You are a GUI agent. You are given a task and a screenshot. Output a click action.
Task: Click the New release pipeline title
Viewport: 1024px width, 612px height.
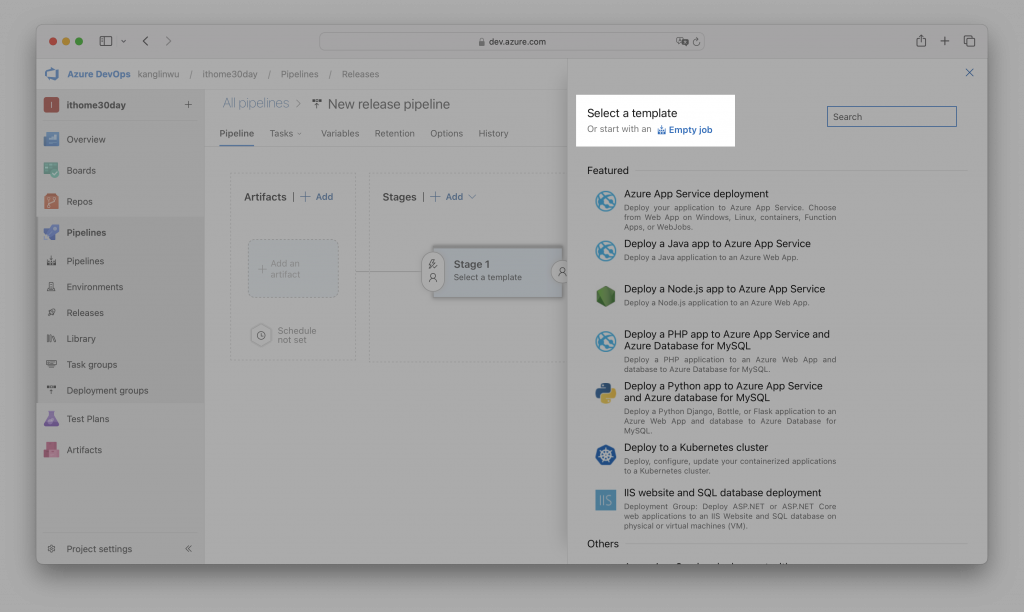tap(389, 104)
